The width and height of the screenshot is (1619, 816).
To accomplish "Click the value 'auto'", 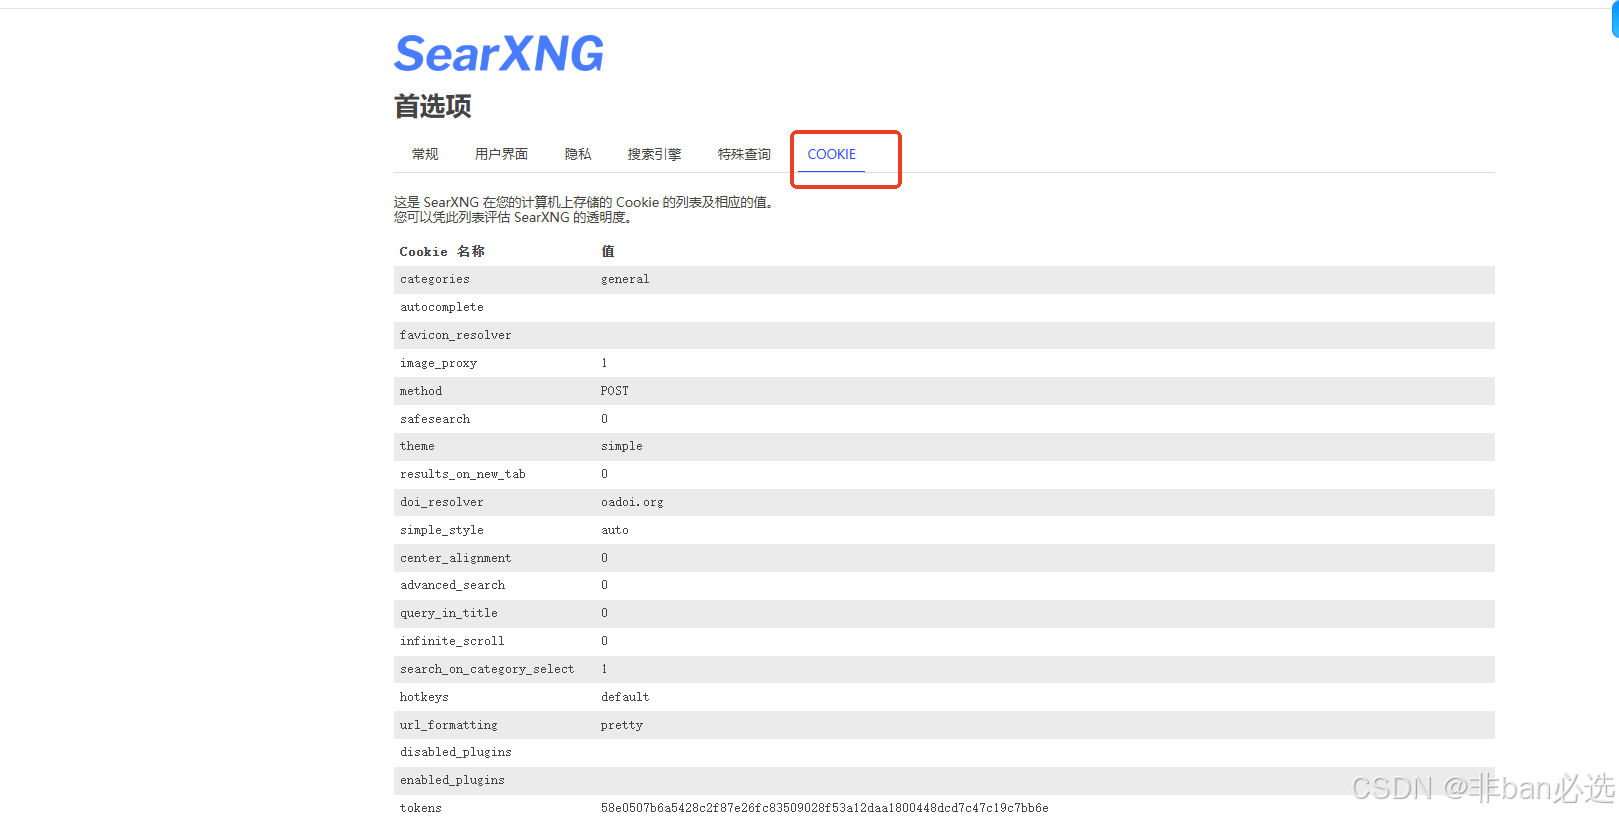I will [x=615, y=531].
